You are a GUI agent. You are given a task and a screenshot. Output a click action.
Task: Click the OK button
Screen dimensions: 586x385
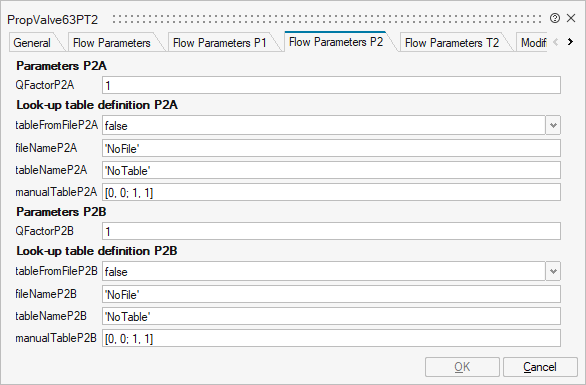coord(462,367)
